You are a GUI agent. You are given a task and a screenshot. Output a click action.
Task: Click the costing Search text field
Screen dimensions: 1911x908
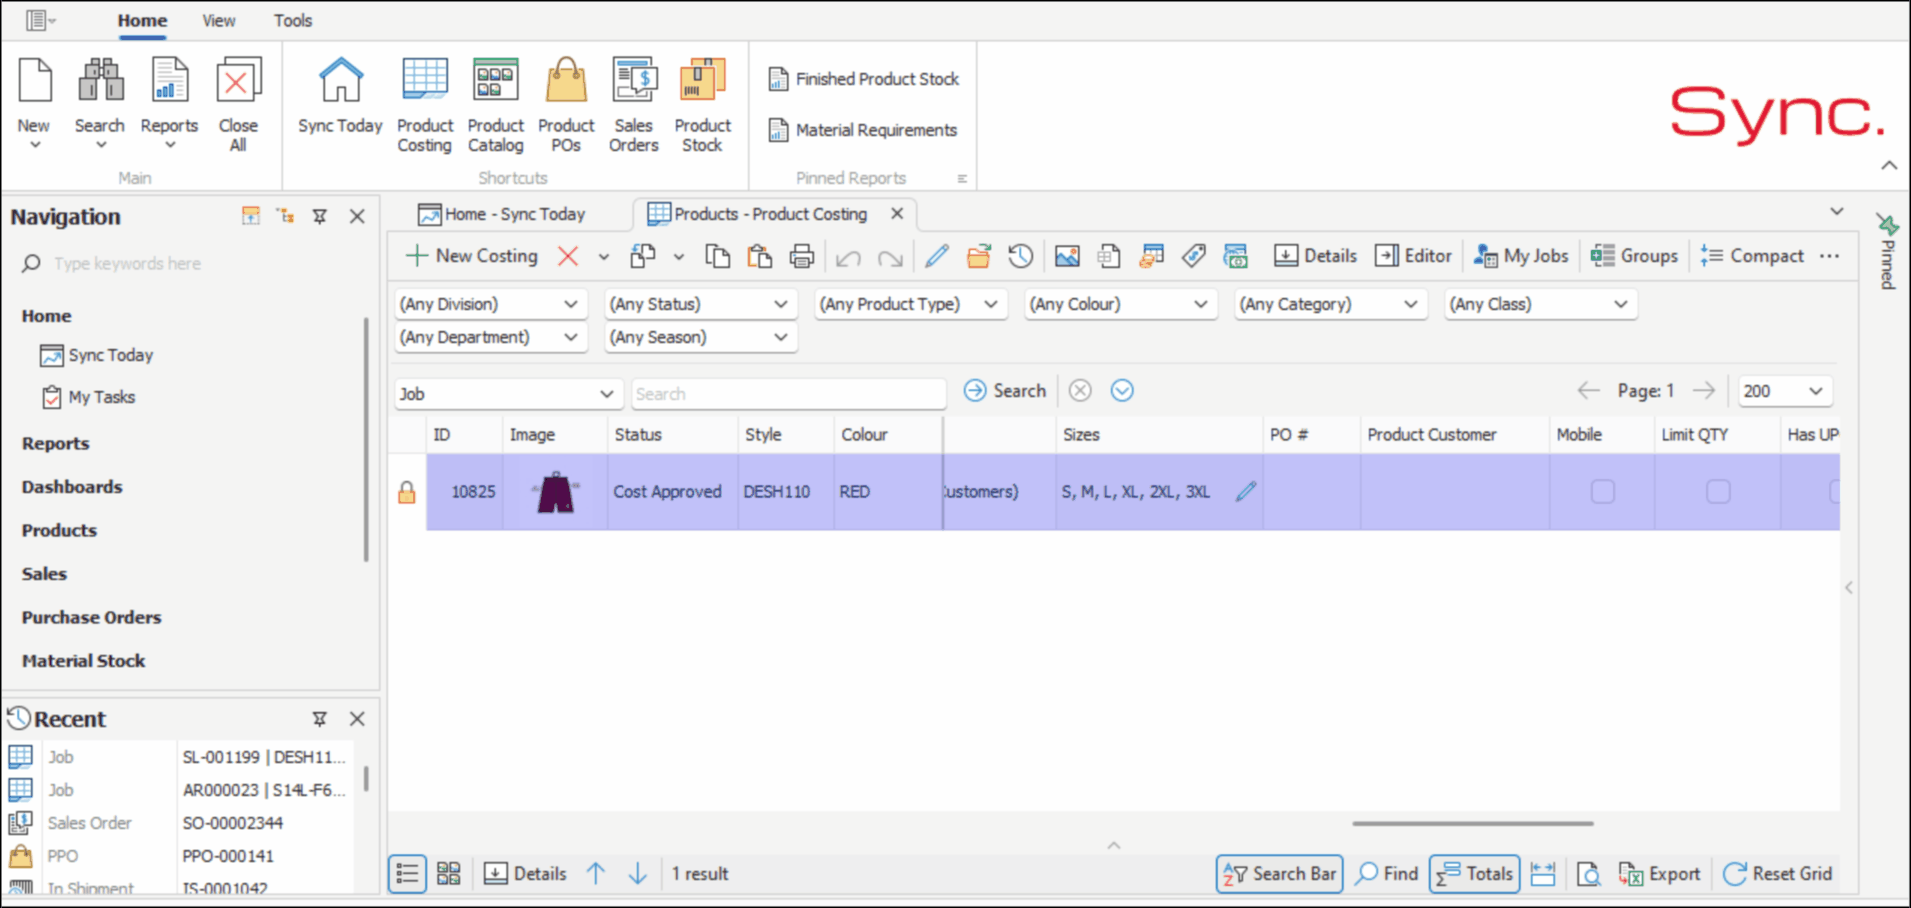789,394
